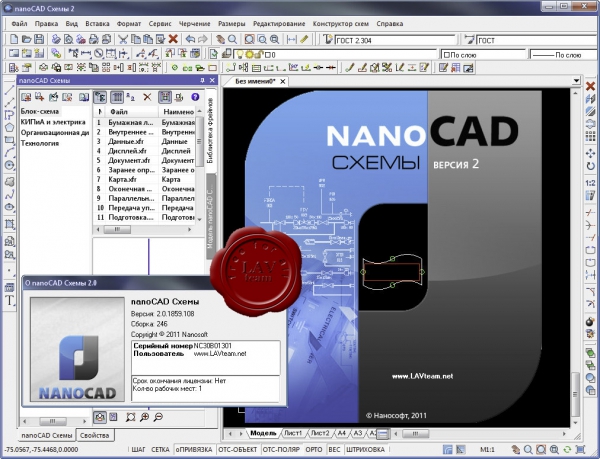Switch to the Лист1 sheet tab
Screen dimensions: 600x459
pos(293,433)
